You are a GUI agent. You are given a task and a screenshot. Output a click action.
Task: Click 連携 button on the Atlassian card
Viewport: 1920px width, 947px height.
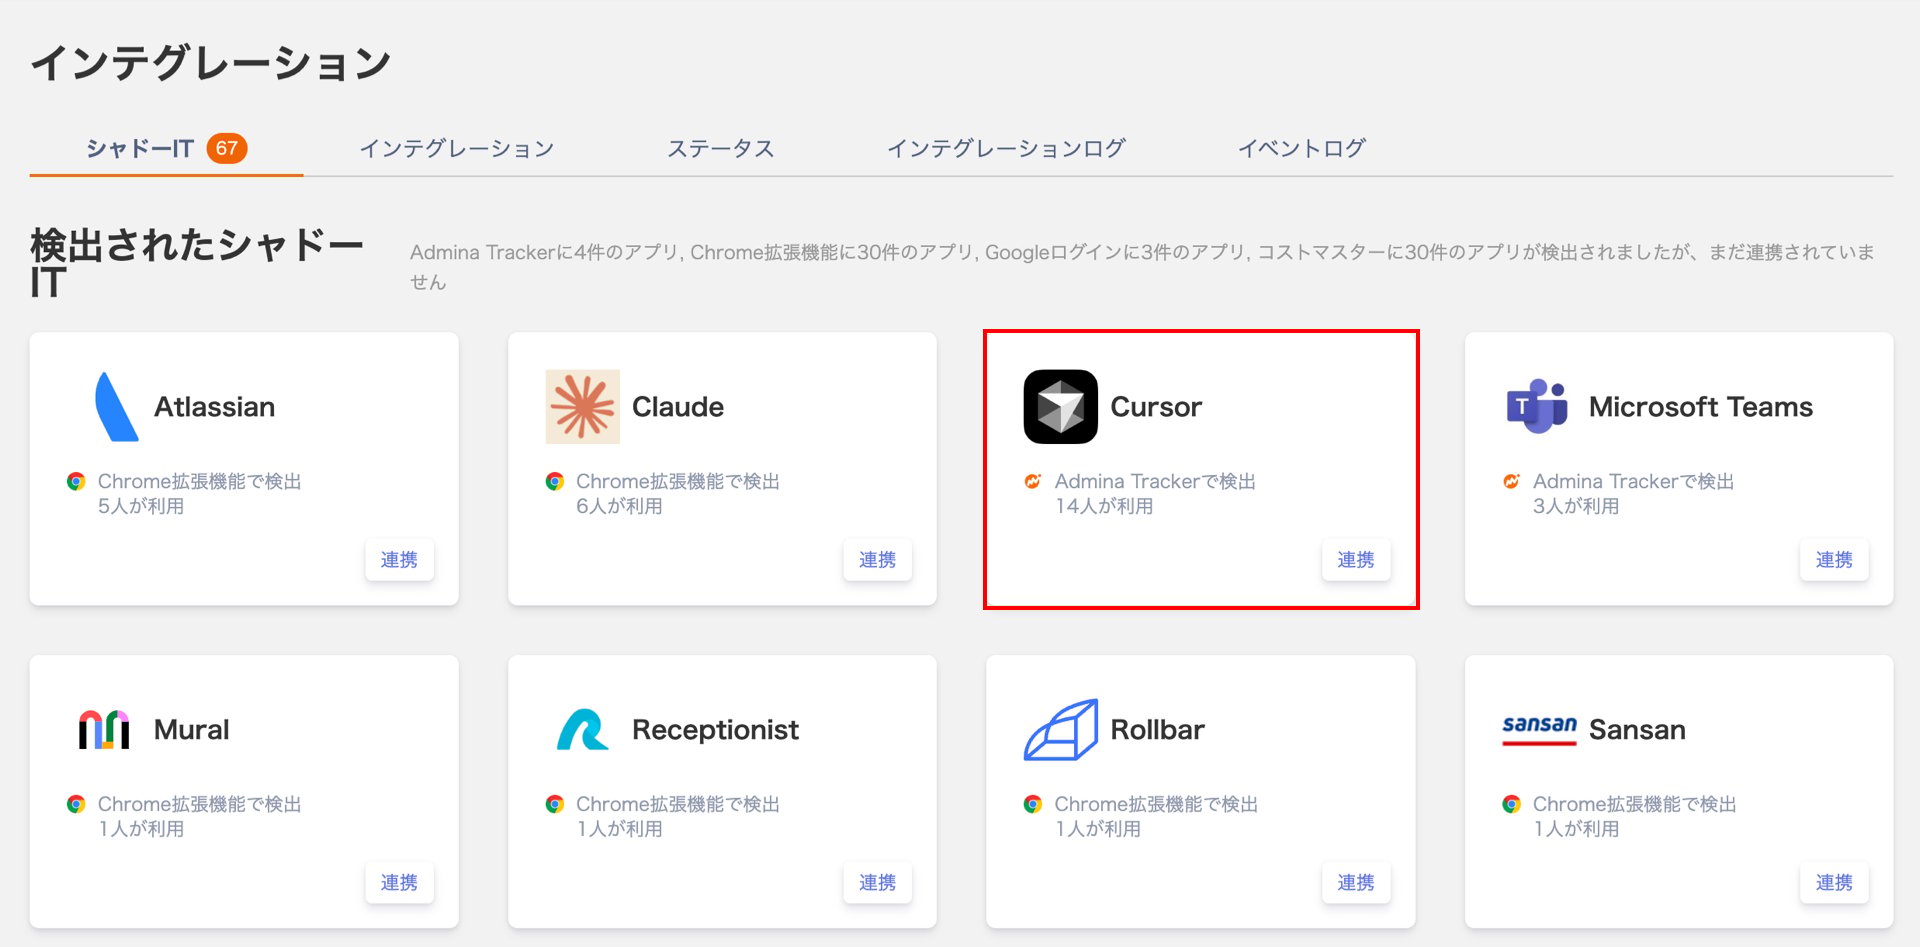point(399,560)
